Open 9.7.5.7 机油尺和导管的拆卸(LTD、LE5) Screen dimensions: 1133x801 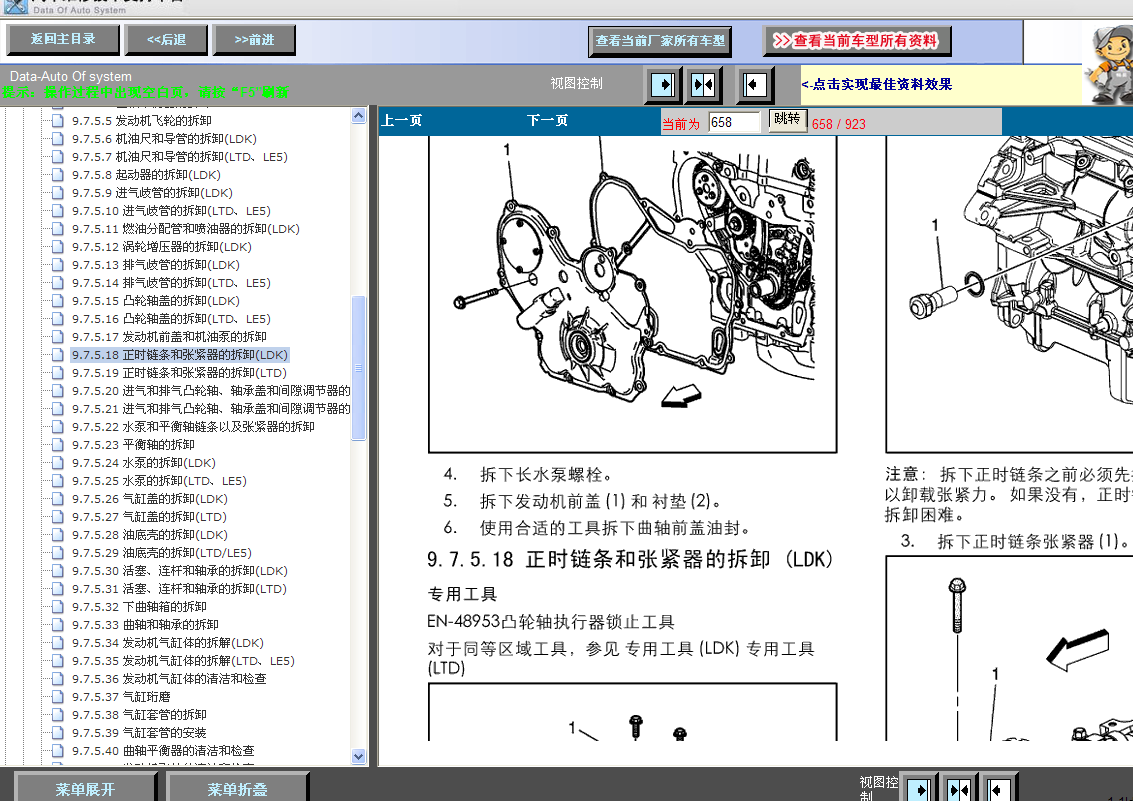click(x=179, y=157)
